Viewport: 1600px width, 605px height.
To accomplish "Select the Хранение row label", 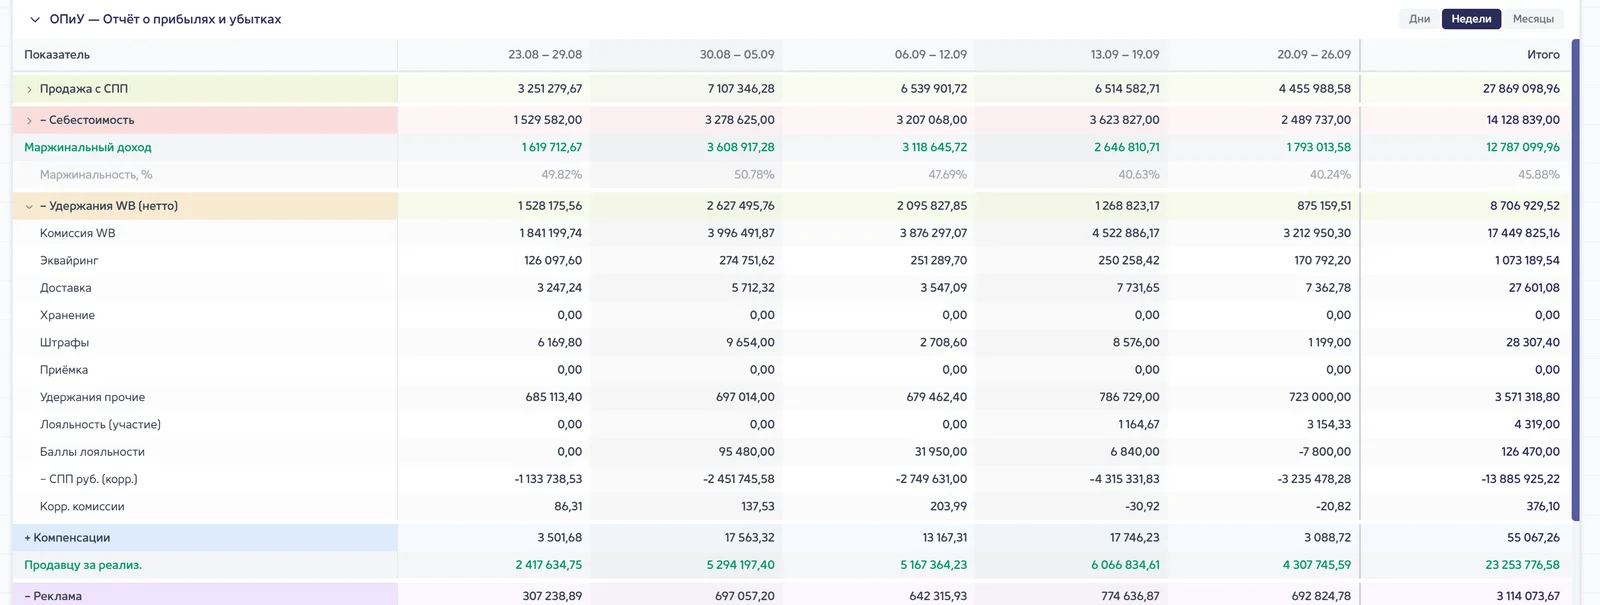I will [68, 315].
